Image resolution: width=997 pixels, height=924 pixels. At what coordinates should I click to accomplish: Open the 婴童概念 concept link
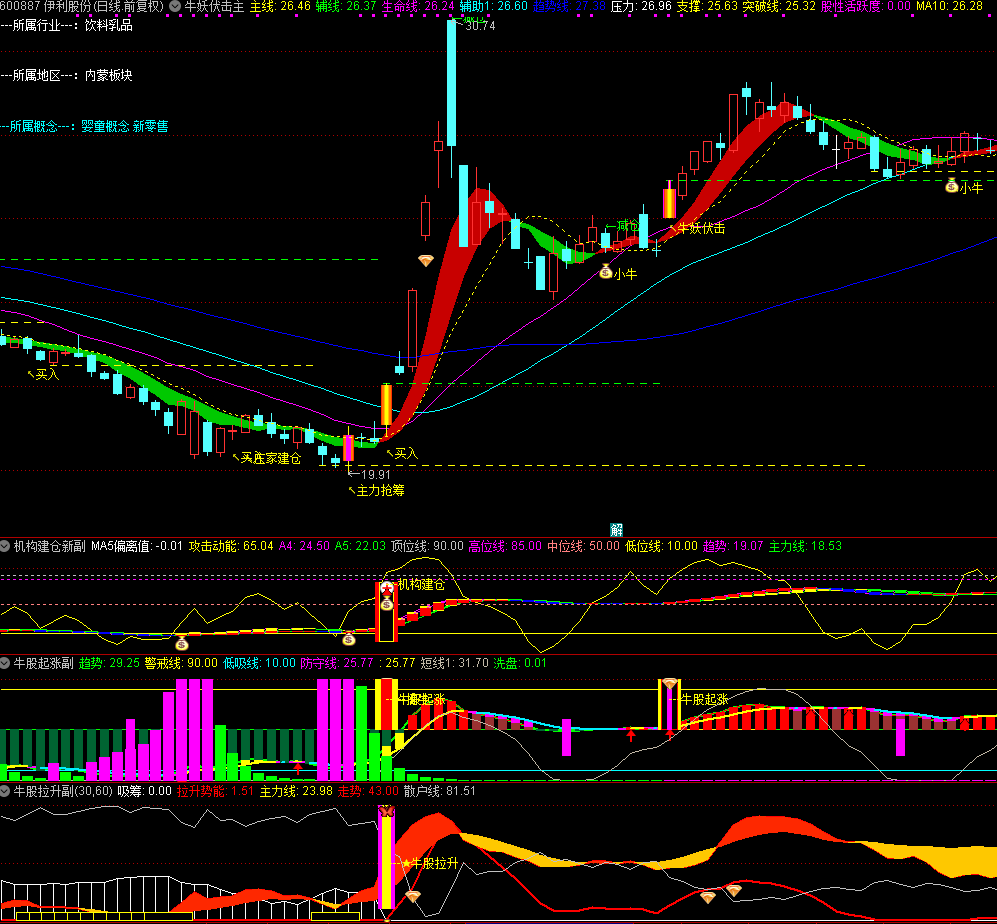pos(105,127)
